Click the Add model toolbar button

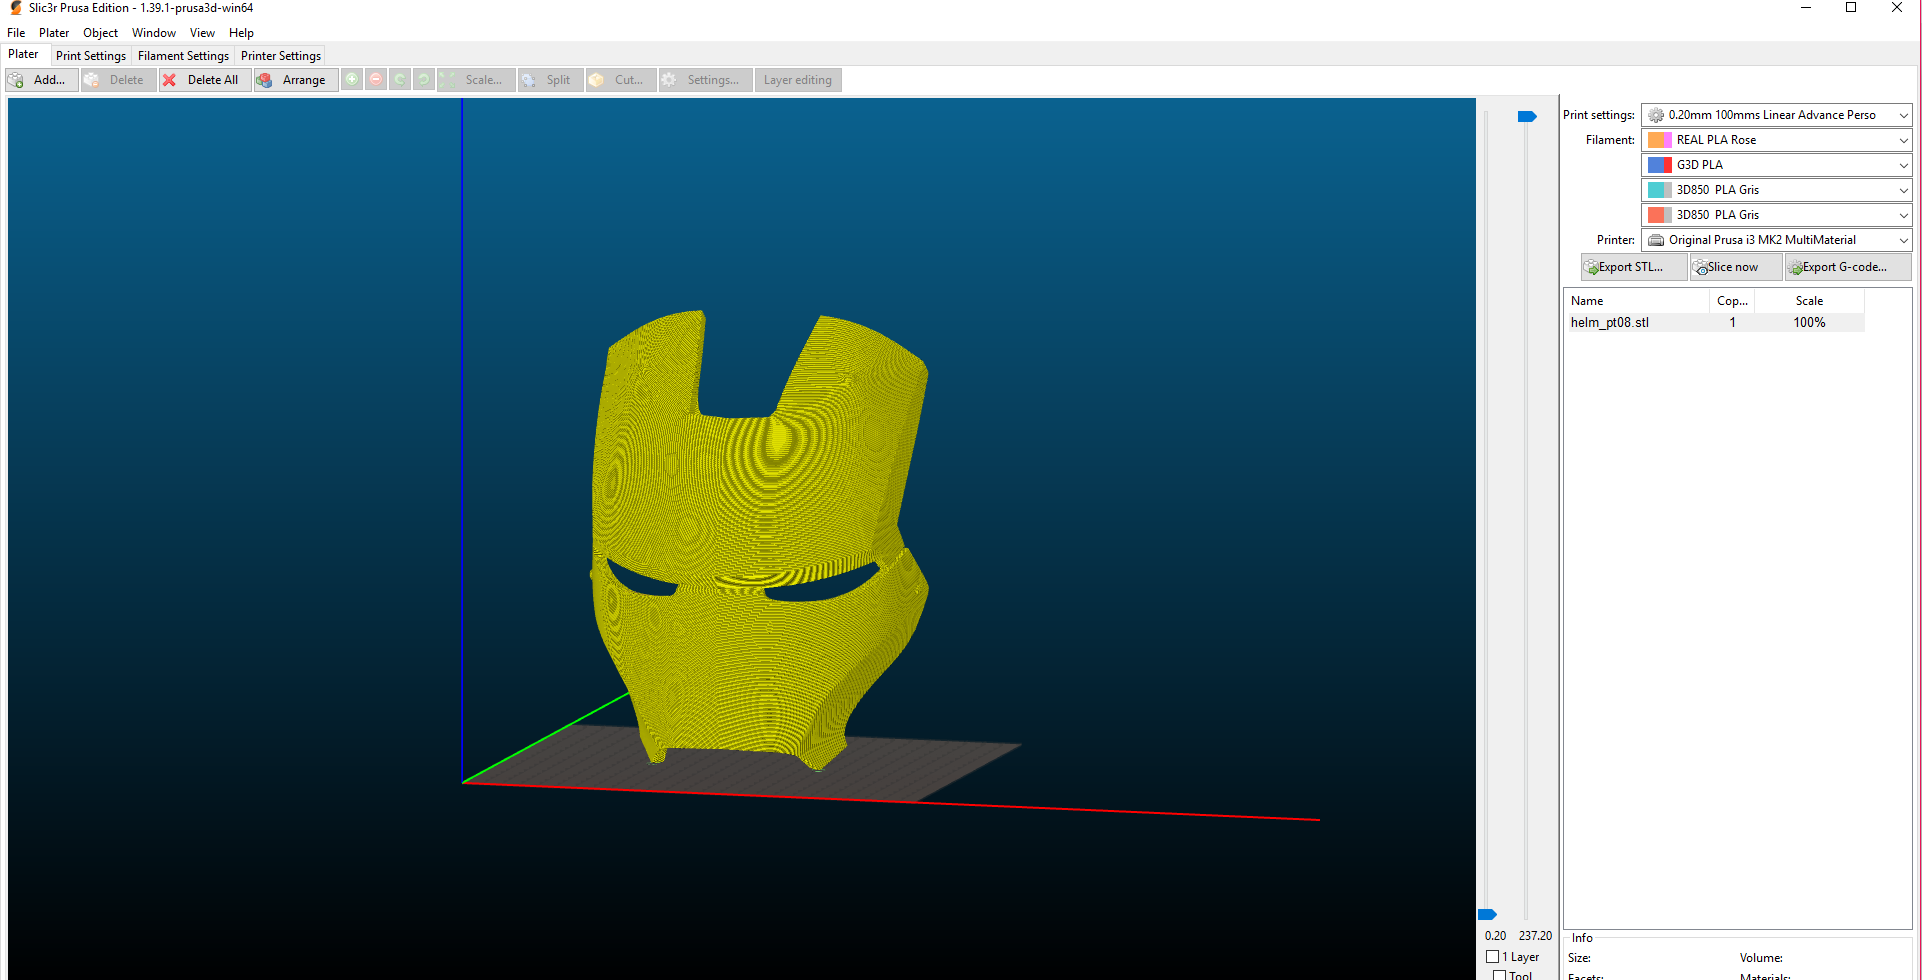[41, 80]
